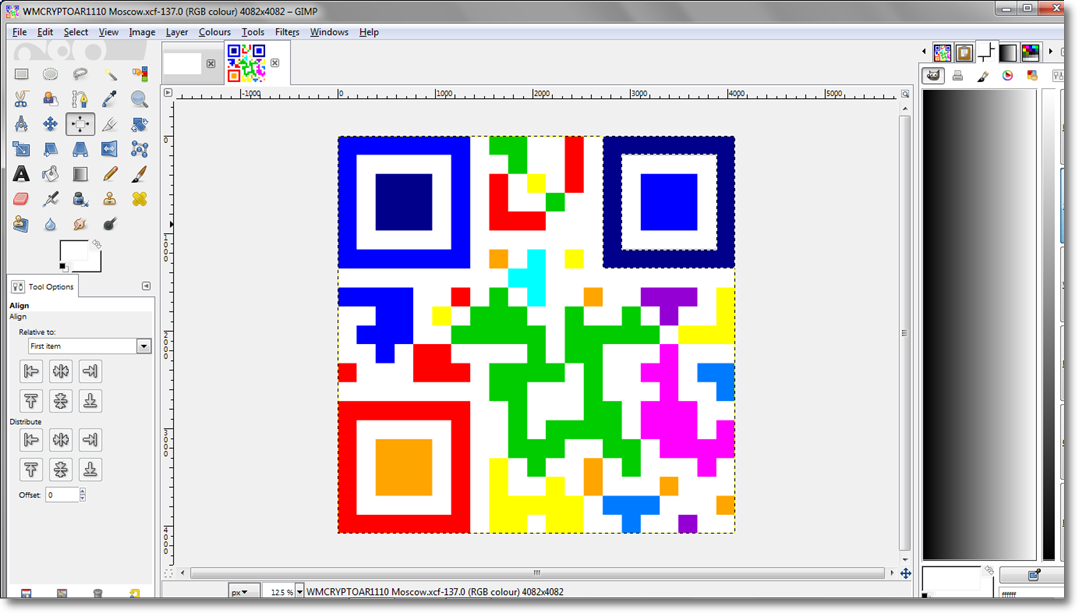Select the Eraser tool
This screenshot has height=615, width=1080.
point(21,199)
